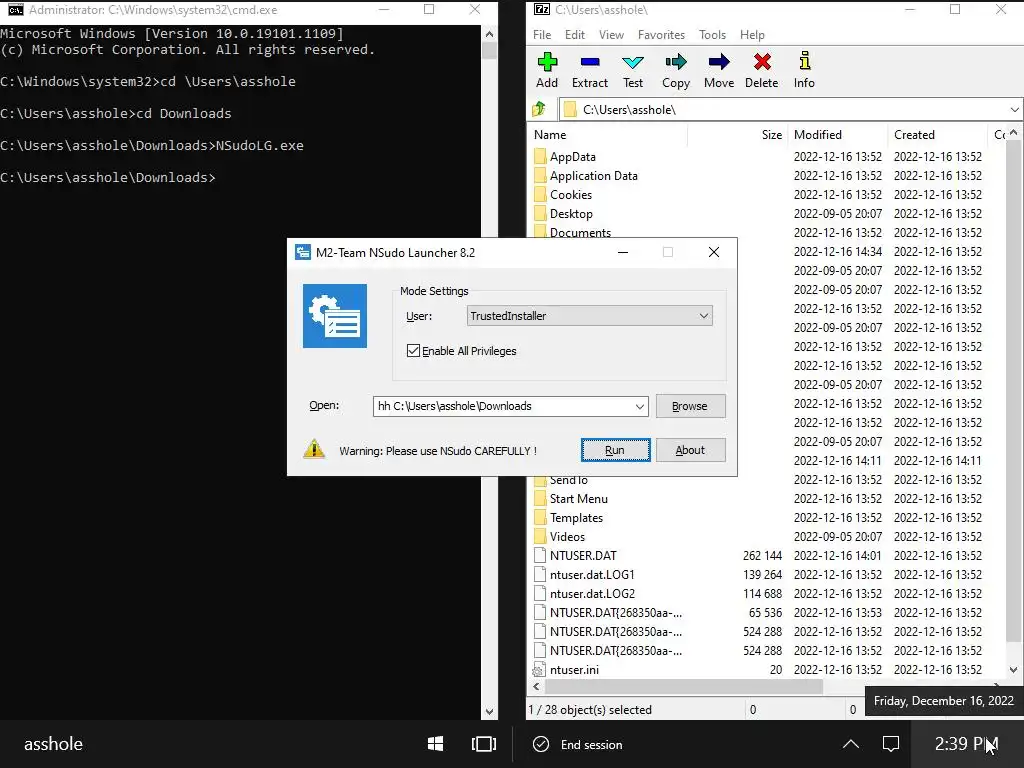Click the Templates folder icon

[539, 518]
